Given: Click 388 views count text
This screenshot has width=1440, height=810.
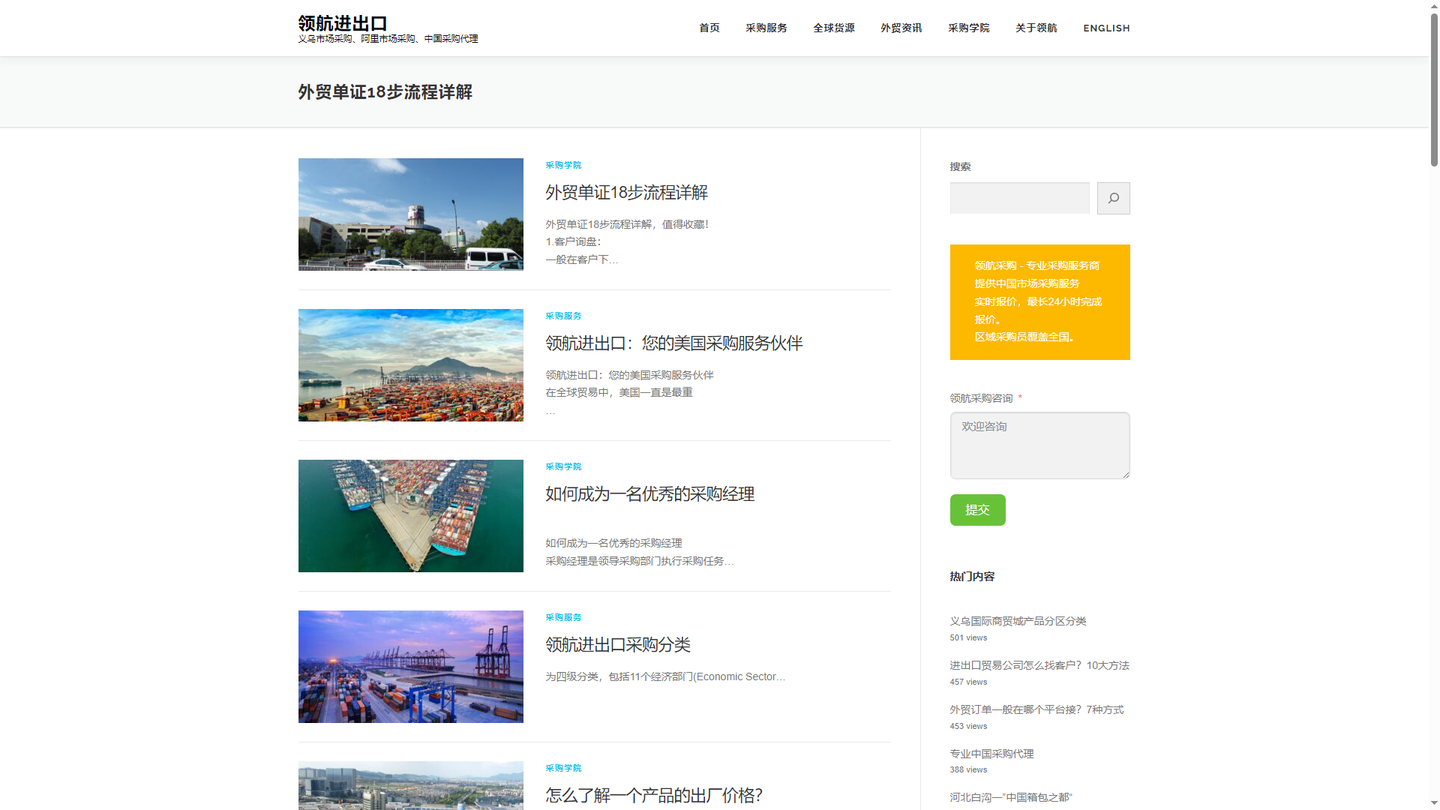Looking at the screenshot, I should [x=968, y=770].
